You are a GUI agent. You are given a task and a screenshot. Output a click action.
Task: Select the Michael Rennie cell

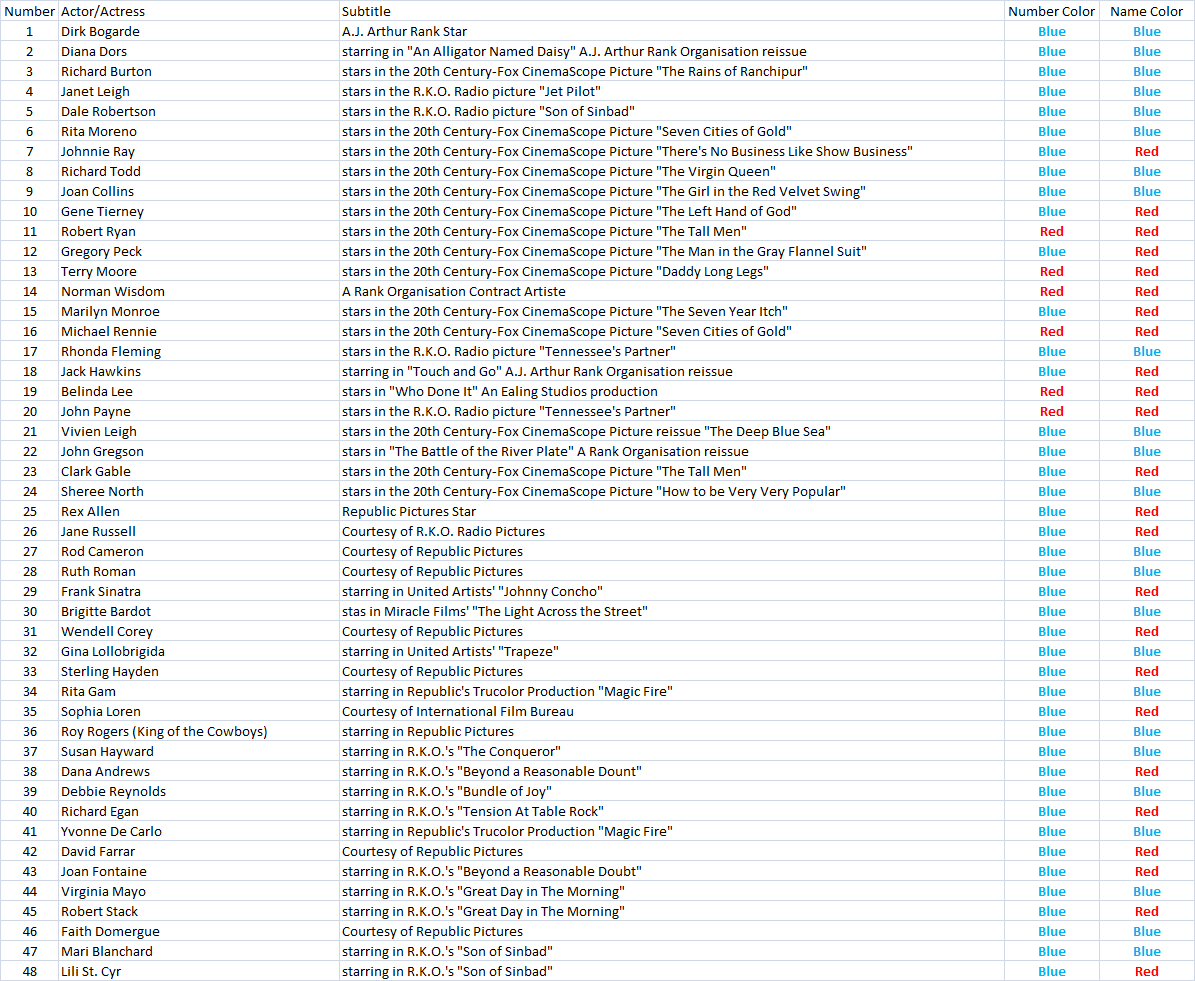click(199, 332)
